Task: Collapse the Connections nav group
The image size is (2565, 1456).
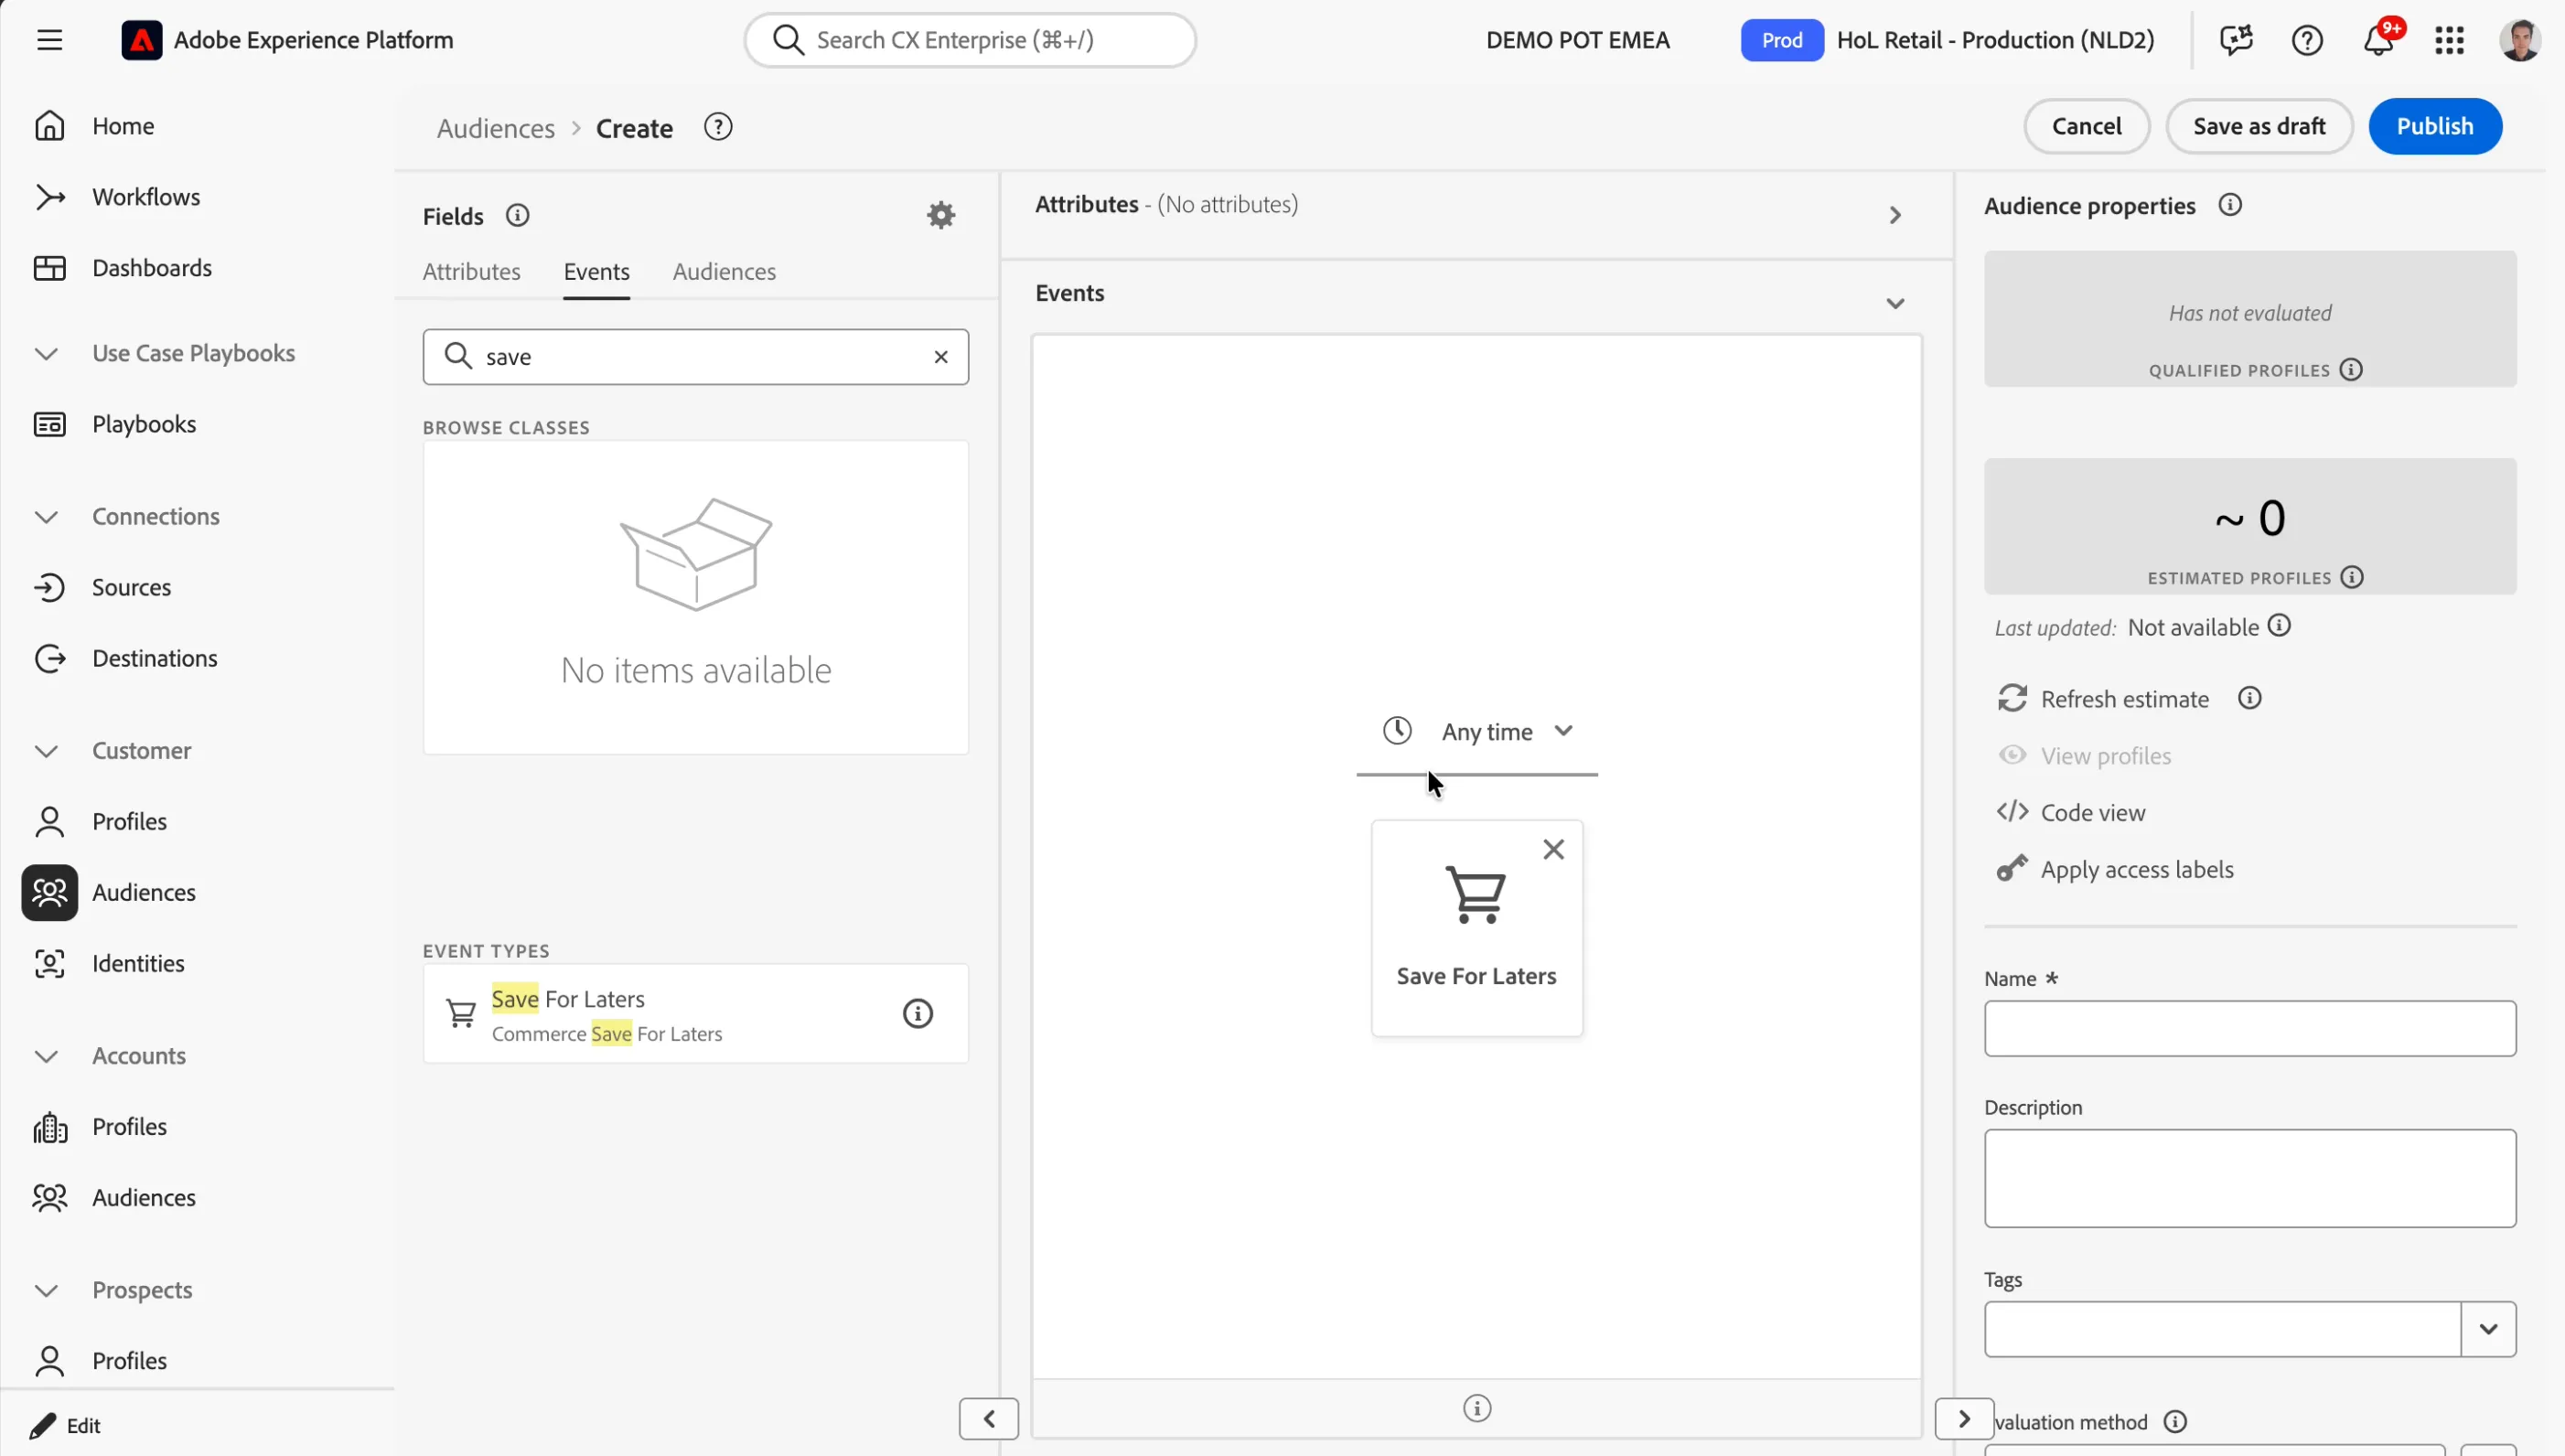Action: [x=46, y=516]
